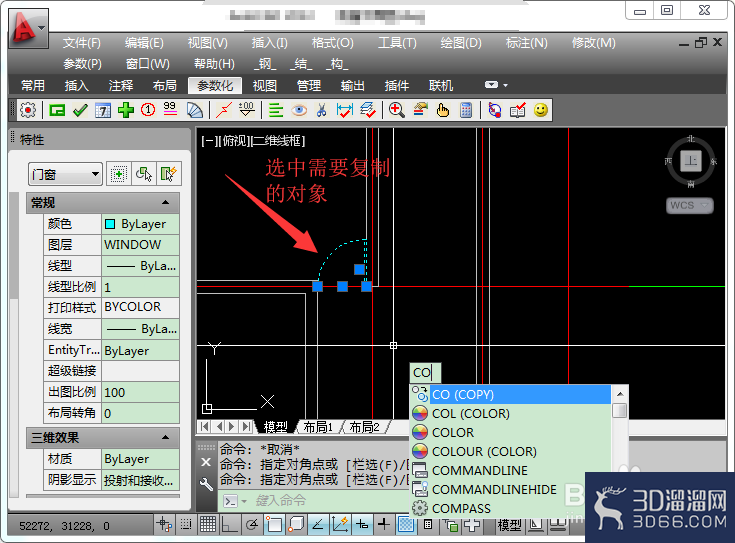735x543 pixels.
Task: Click the quick select icon in properties panel
Action: pyautogui.click(x=169, y=174)
